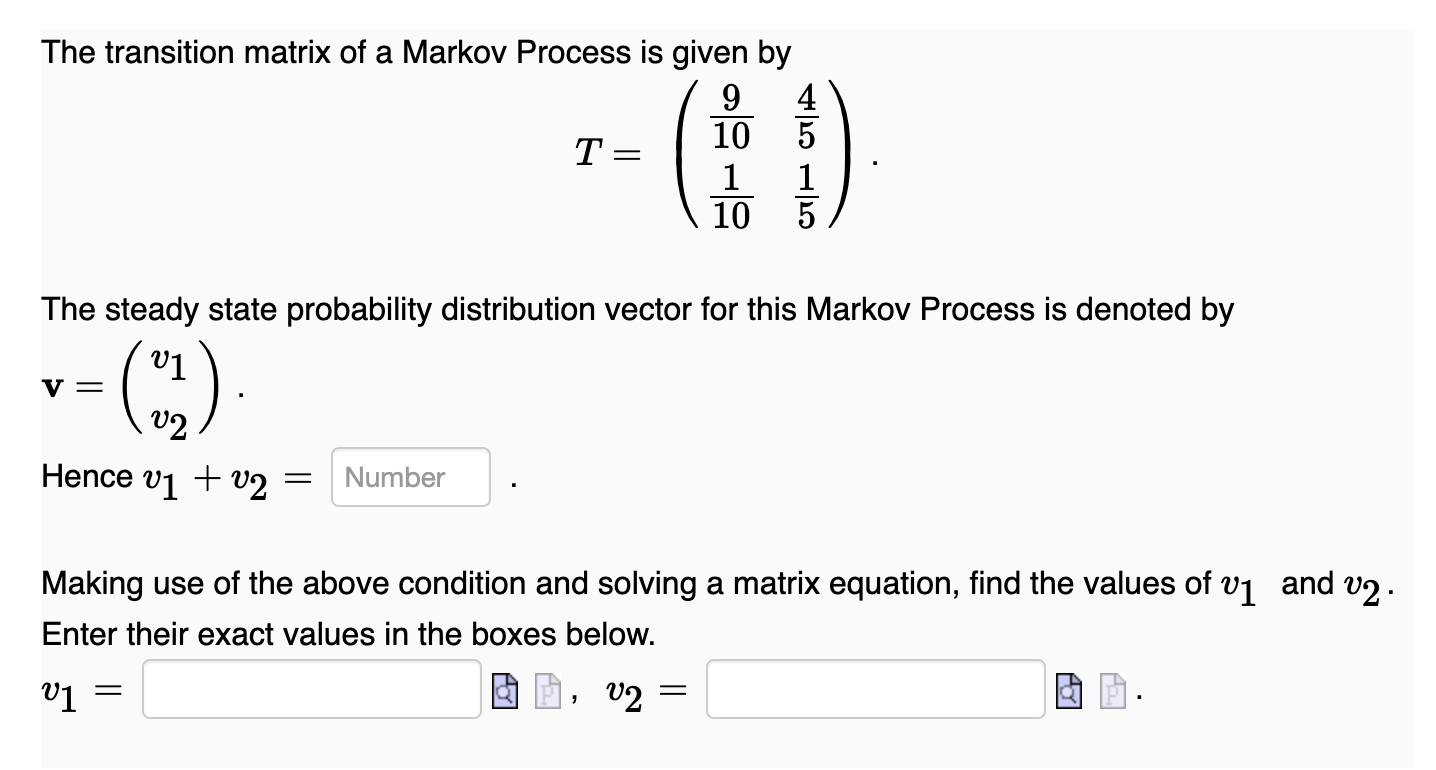Image resolution: width=1436 pixels, height=770 pixels.
Task: Click inside the 'Number' answer box
Action: (x=408, y=477)
